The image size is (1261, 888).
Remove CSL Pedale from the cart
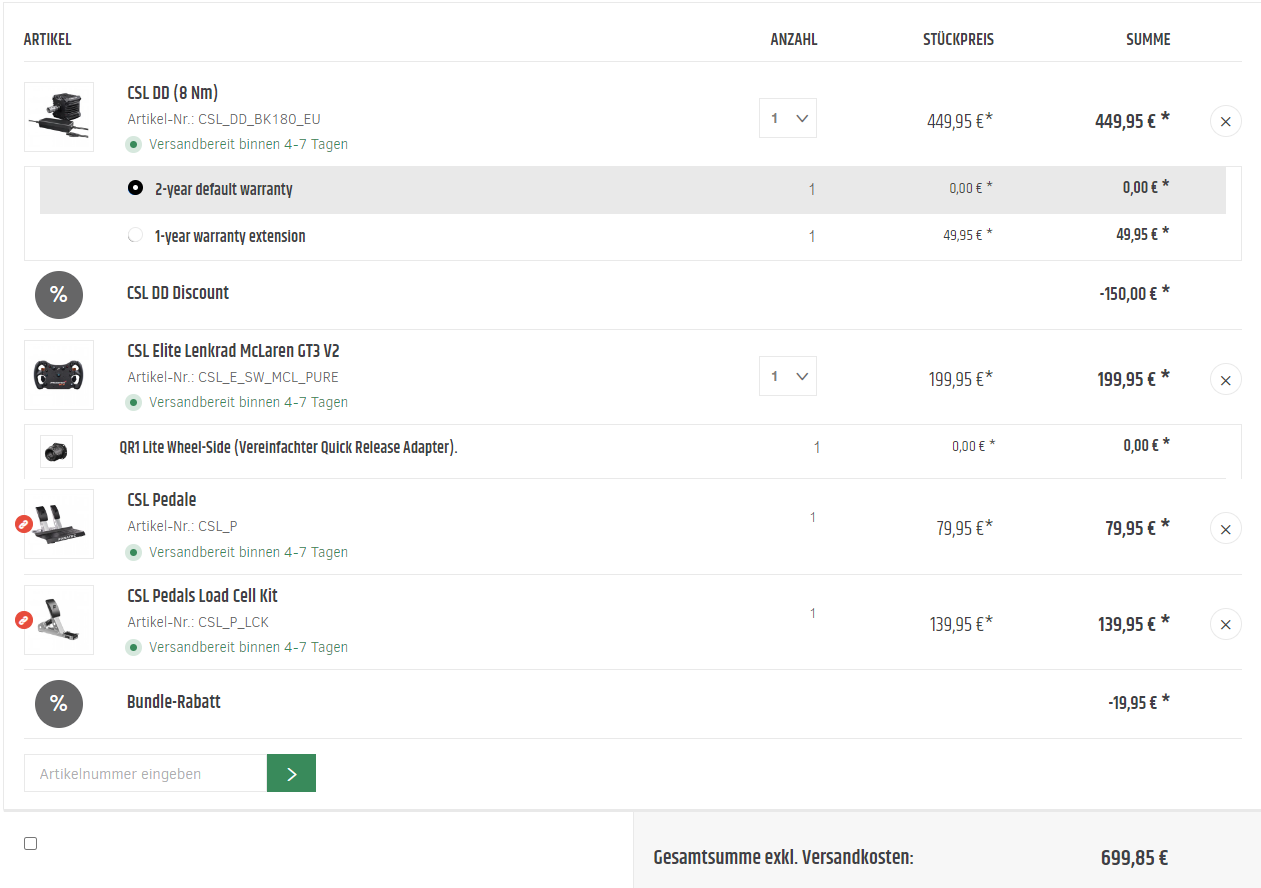pos(1226,528)
